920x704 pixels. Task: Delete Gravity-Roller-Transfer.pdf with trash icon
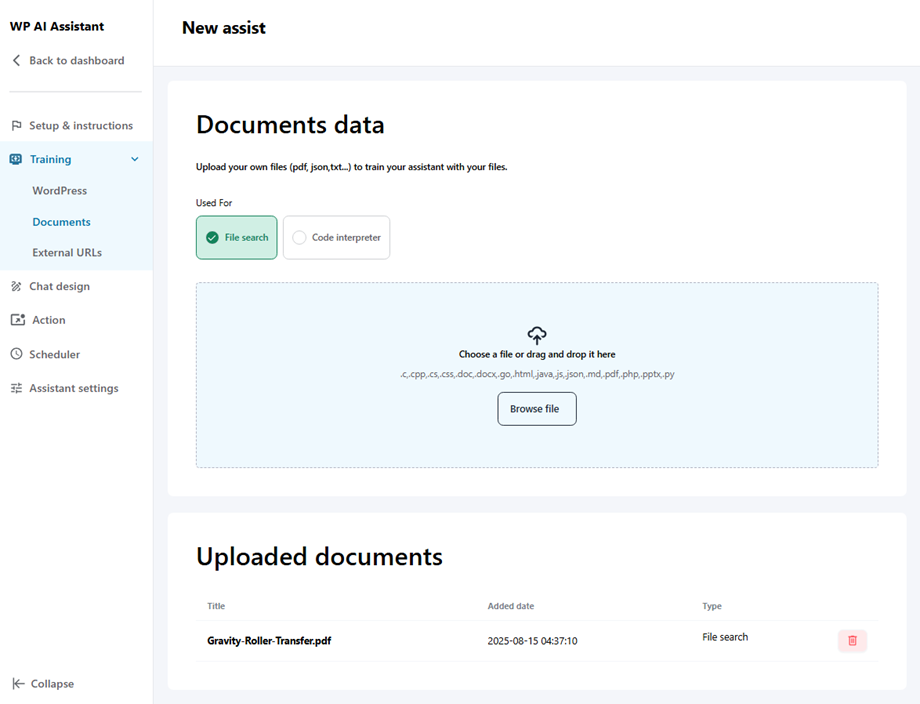pos(852,641)
